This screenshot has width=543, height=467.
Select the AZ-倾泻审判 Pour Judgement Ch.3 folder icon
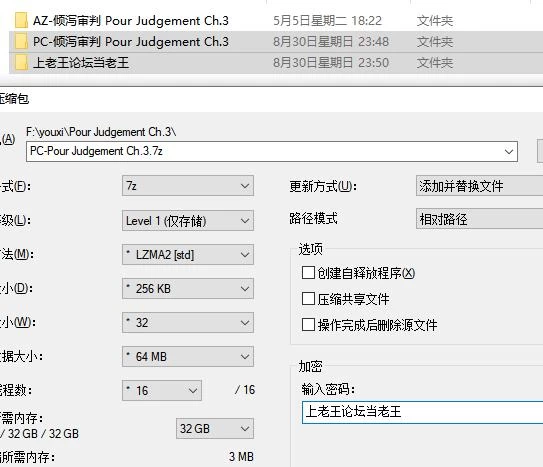[21, 20]
